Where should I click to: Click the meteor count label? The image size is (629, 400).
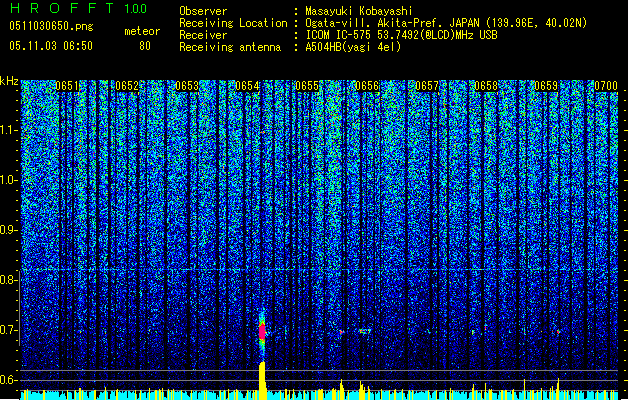142,31
